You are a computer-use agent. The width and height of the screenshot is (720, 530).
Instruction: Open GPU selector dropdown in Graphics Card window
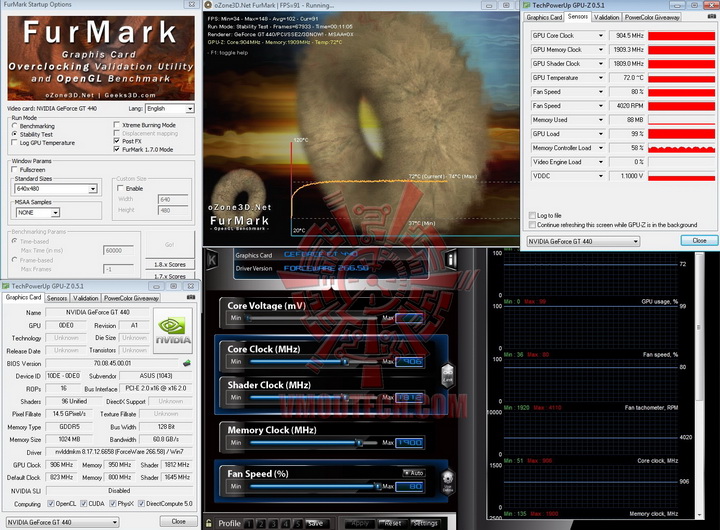pos(62,522)
